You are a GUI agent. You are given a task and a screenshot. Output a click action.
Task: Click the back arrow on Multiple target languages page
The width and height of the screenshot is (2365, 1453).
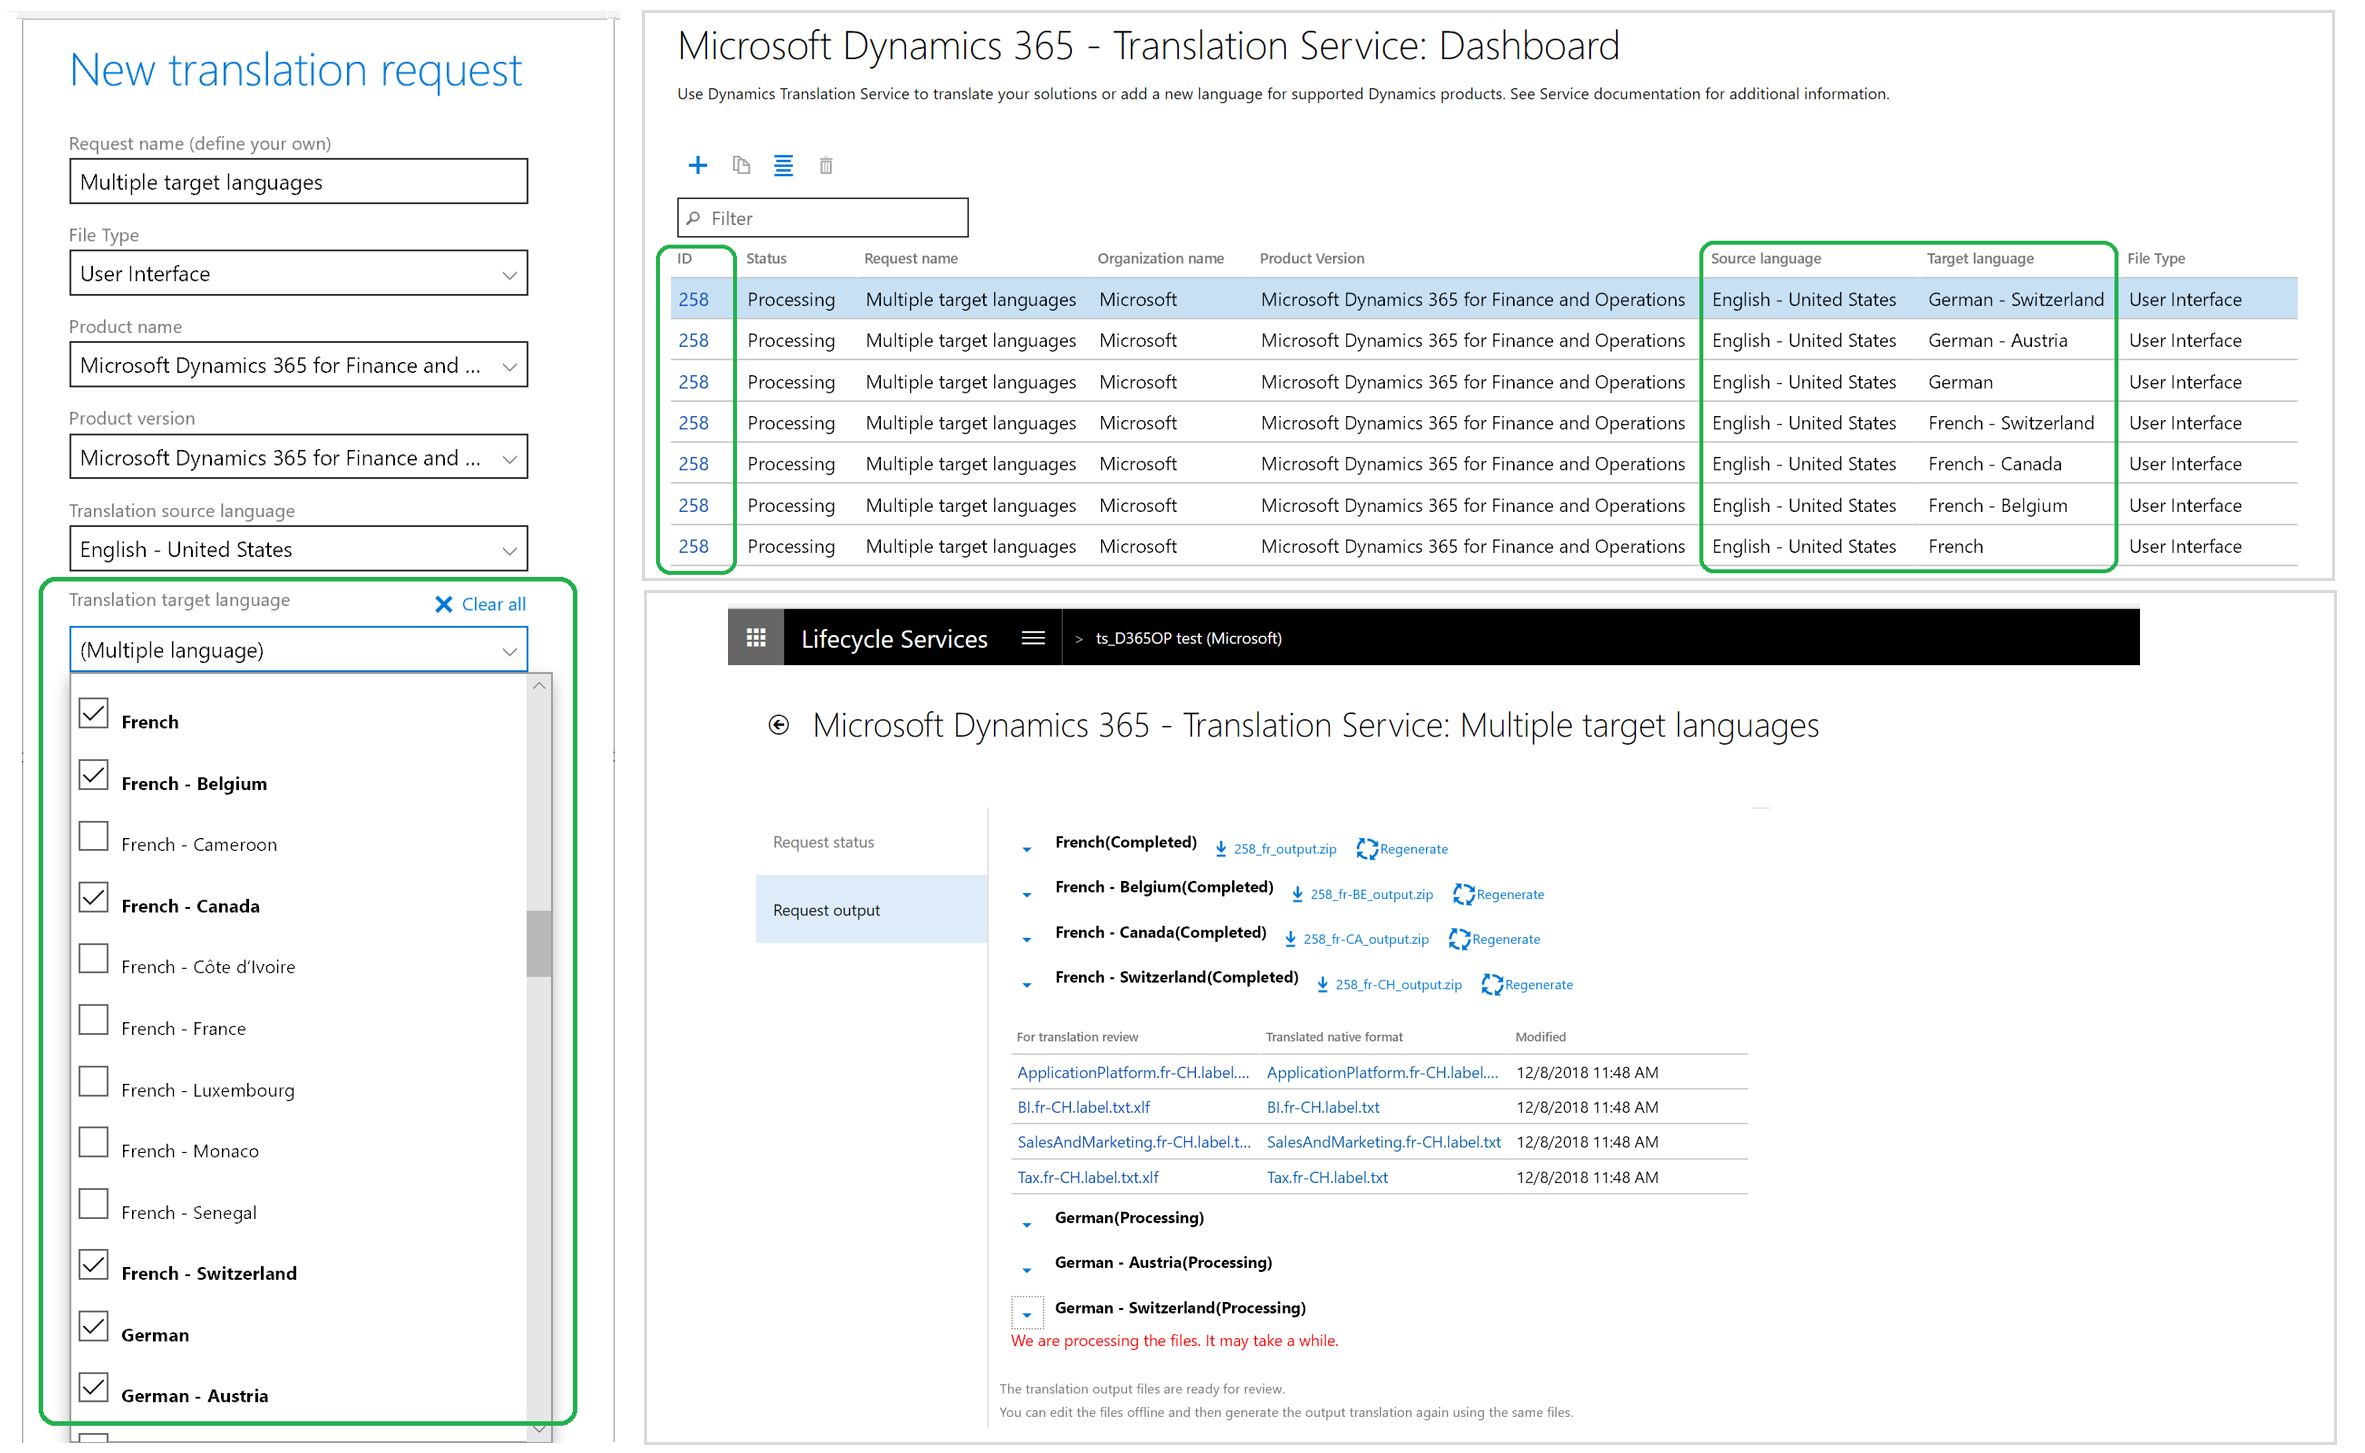[779, 725]
